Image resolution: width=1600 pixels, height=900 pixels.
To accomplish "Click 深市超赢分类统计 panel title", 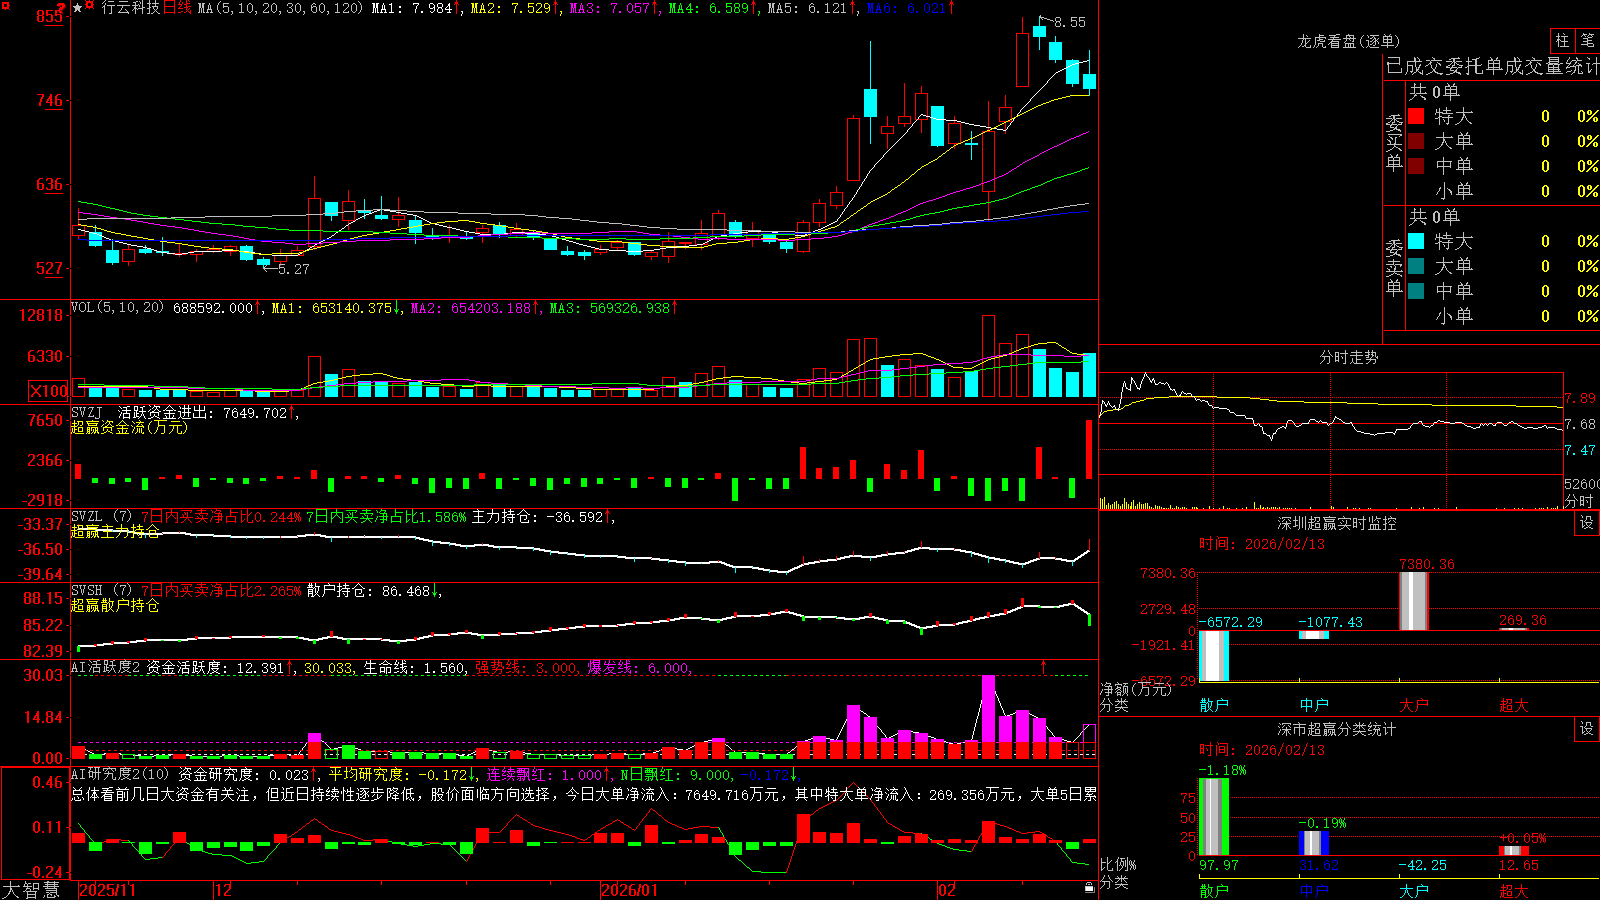I will pos(1336,729).
